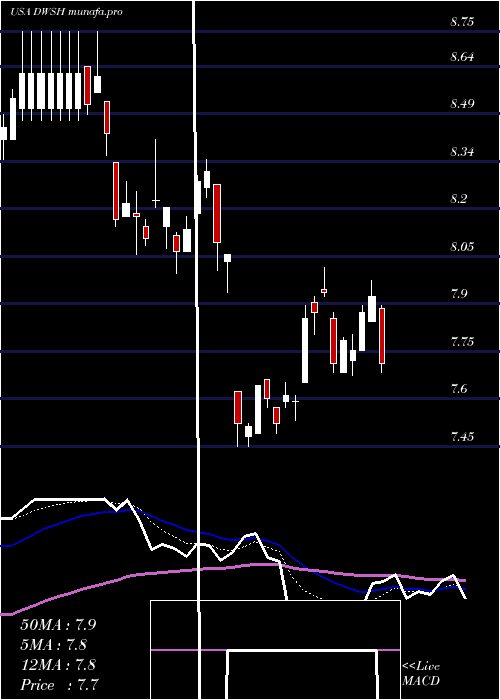Click the 'USA DWSH munafa.pro' chart title
Screen dimensions: 500x700
(66, 12)
